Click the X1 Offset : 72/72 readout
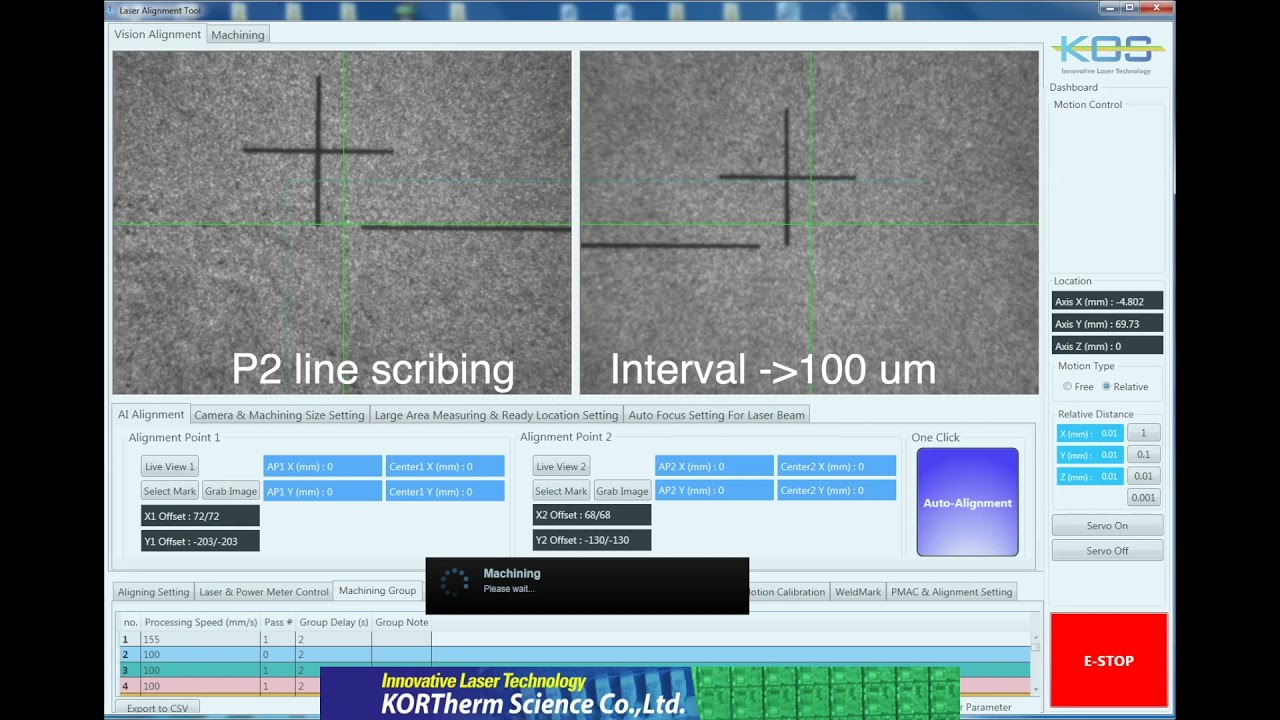The image size is (1280, 720). (x=200, y=516)
